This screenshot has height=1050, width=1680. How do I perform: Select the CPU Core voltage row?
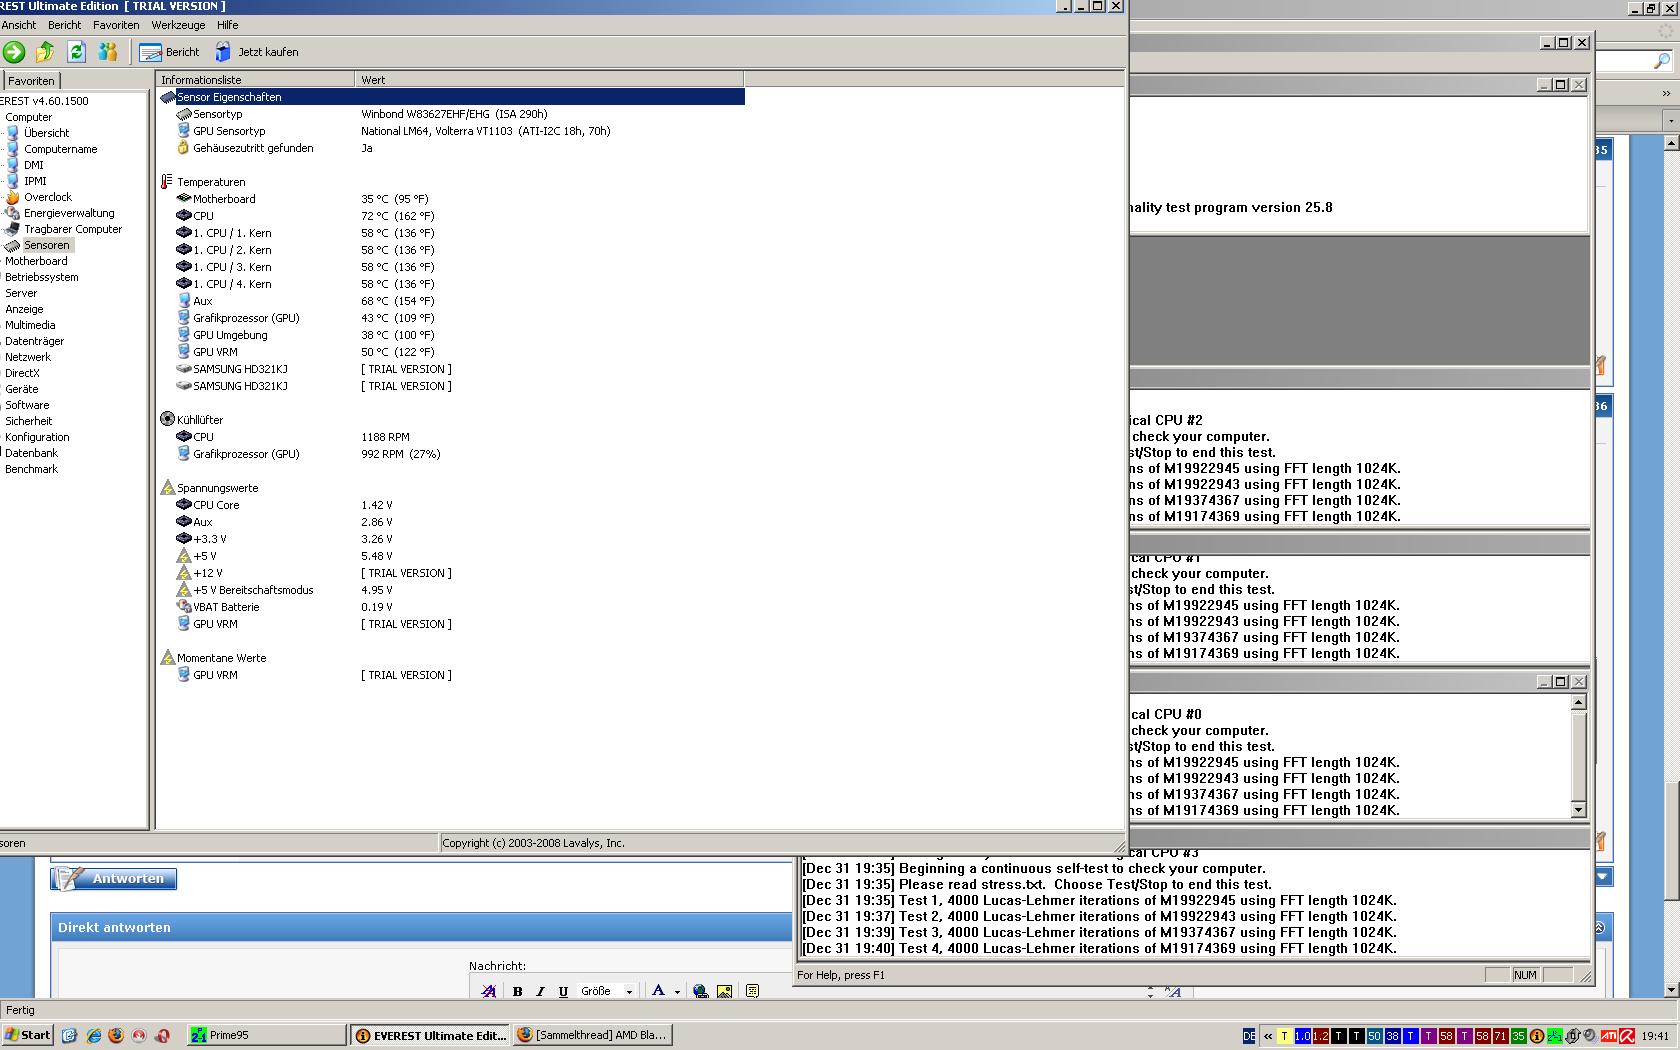tap(451, 505)
